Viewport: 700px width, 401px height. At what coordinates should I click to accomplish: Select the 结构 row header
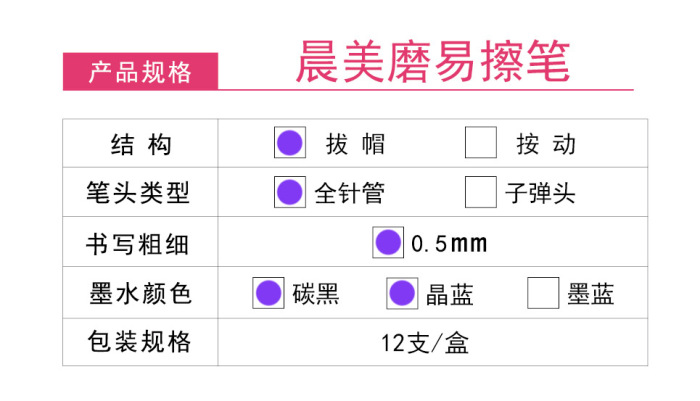click(x=140, y=144)
